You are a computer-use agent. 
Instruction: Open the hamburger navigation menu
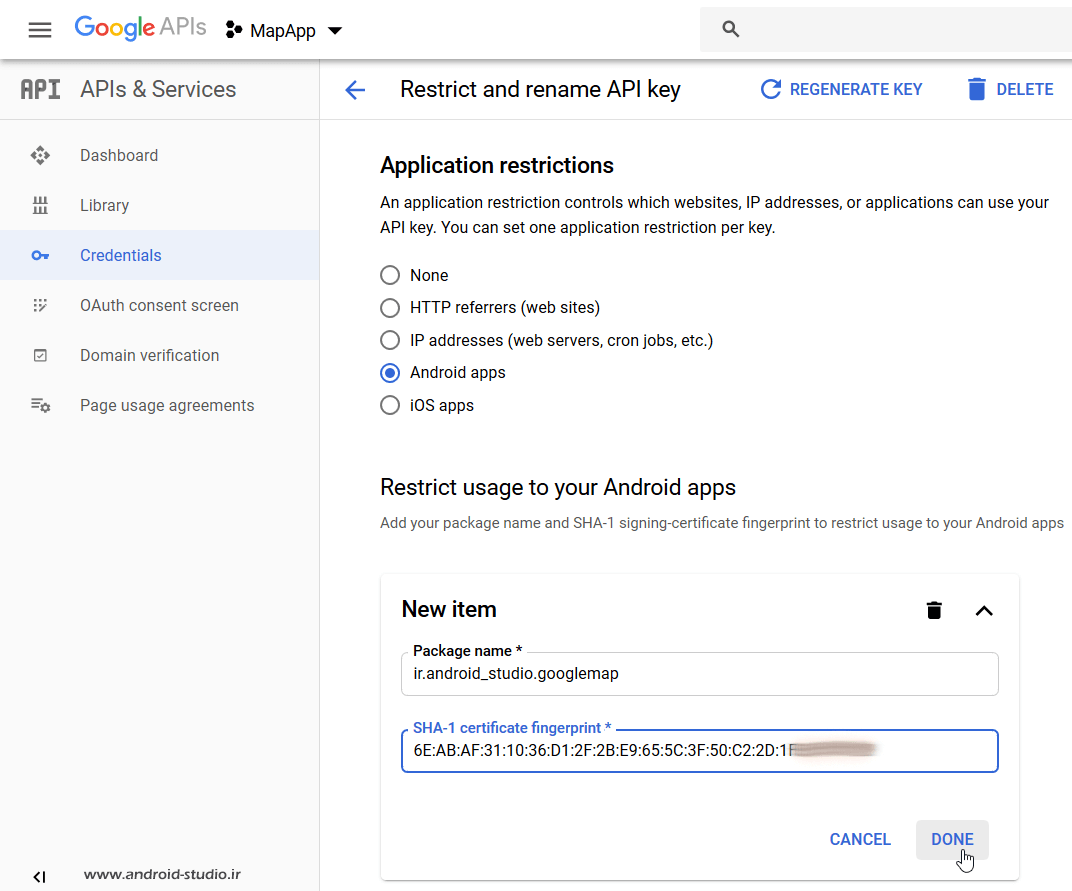click(x=40, y=30)
